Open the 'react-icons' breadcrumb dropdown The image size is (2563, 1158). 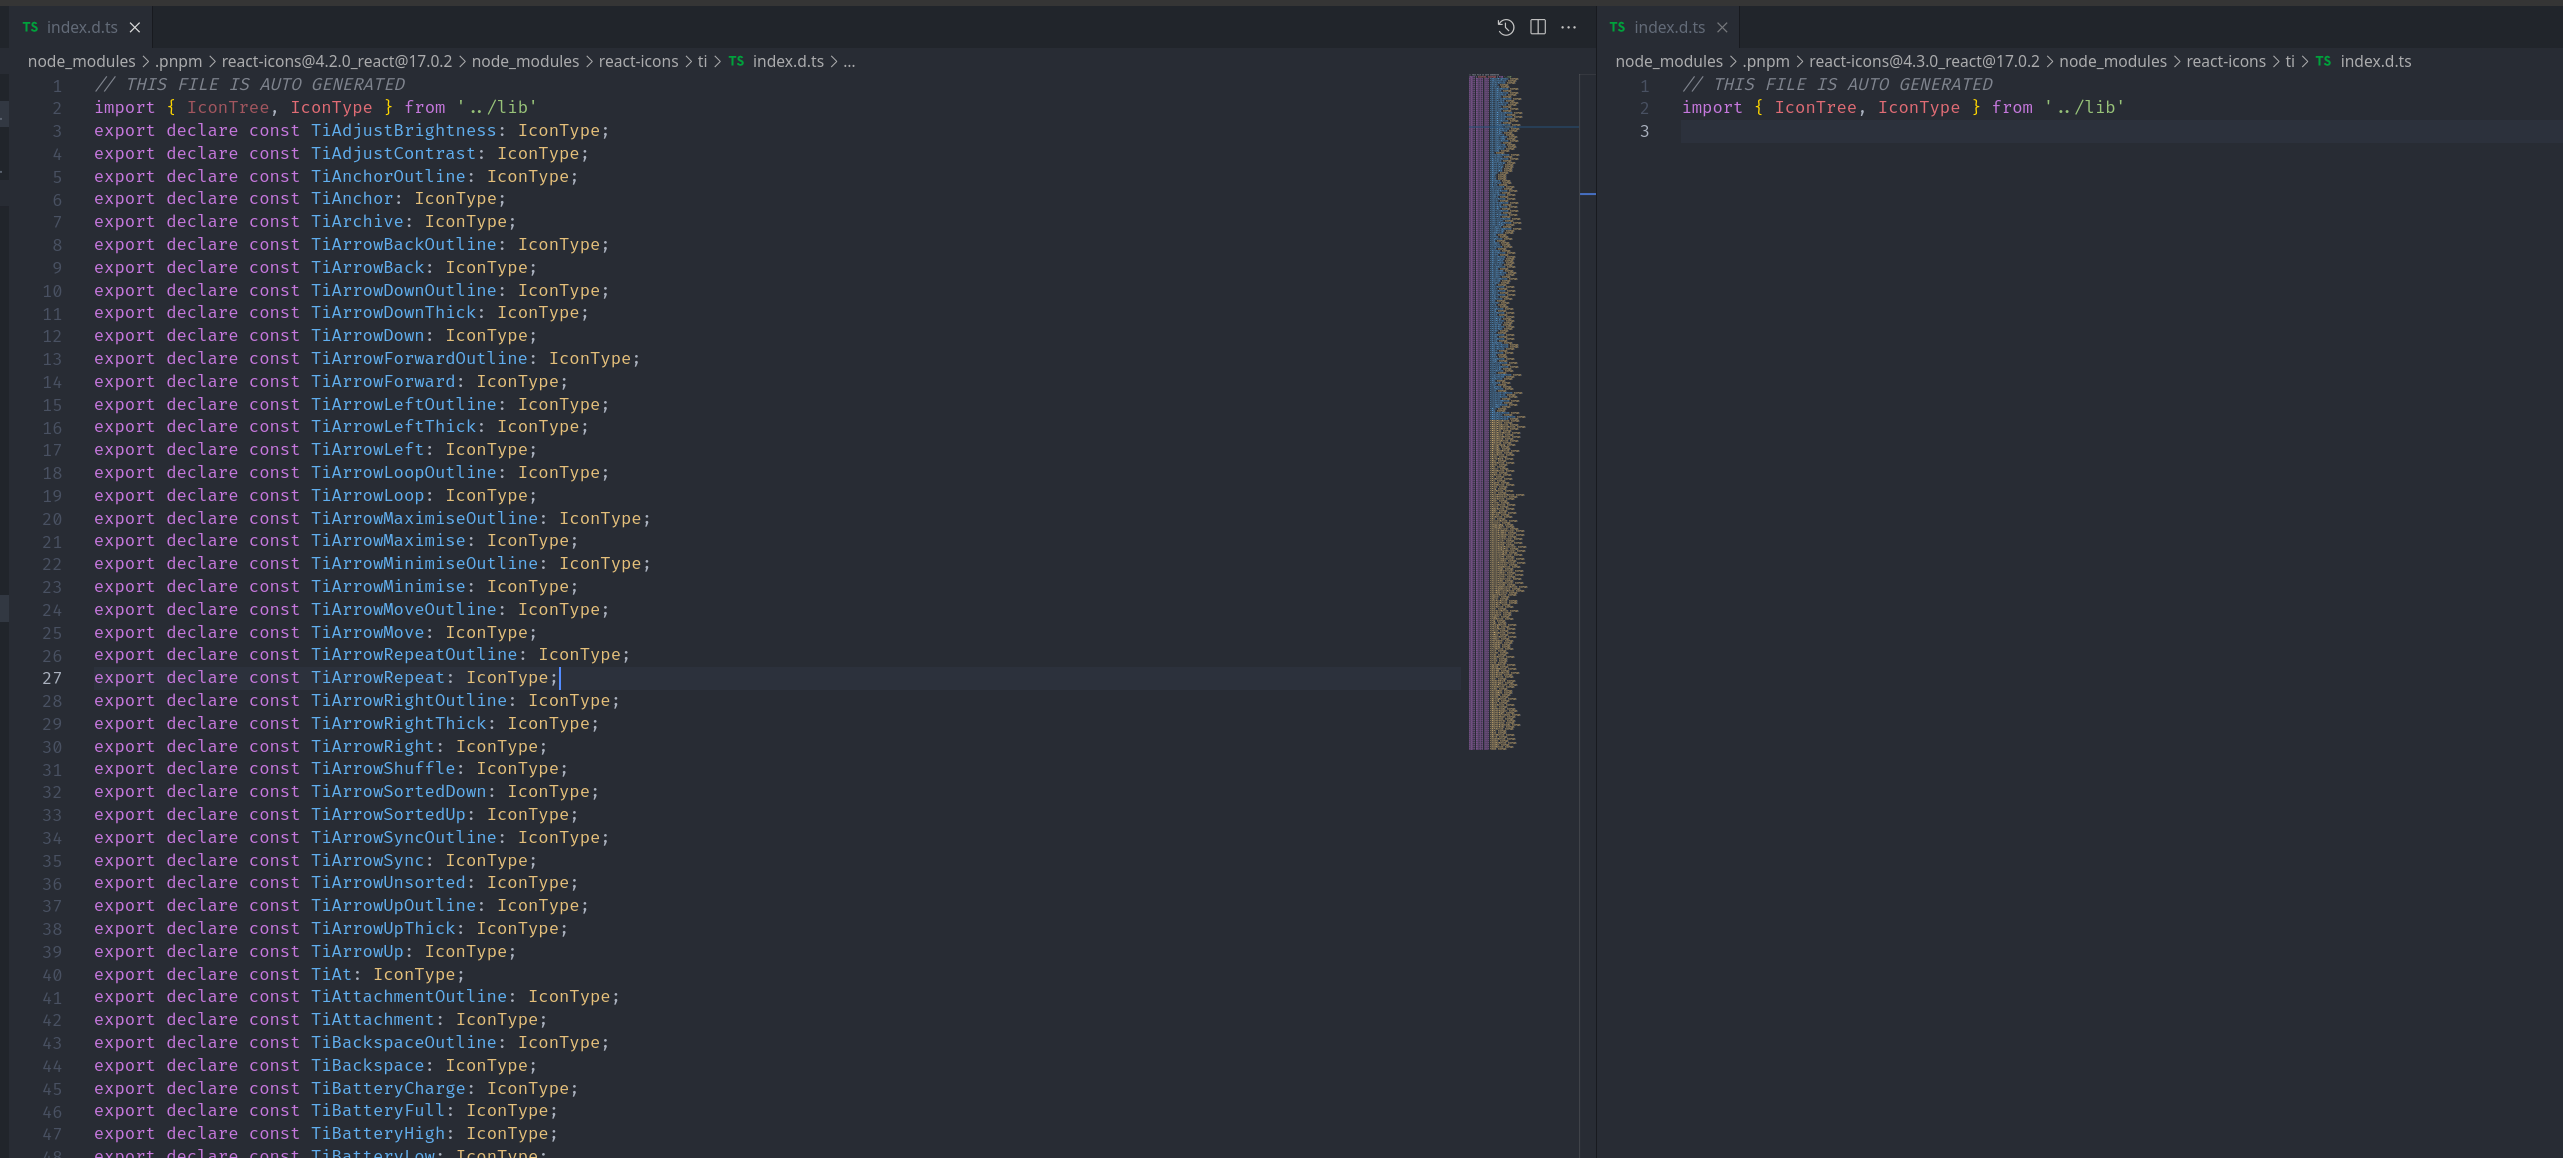click(x=637, y=61)
